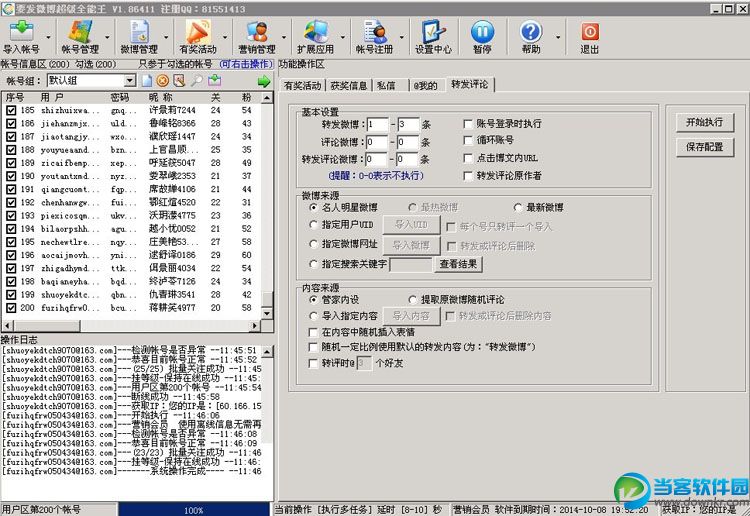Select 最新微博 radio button
This screenshot has width=750, height=516.
click(x=518, y=208)
